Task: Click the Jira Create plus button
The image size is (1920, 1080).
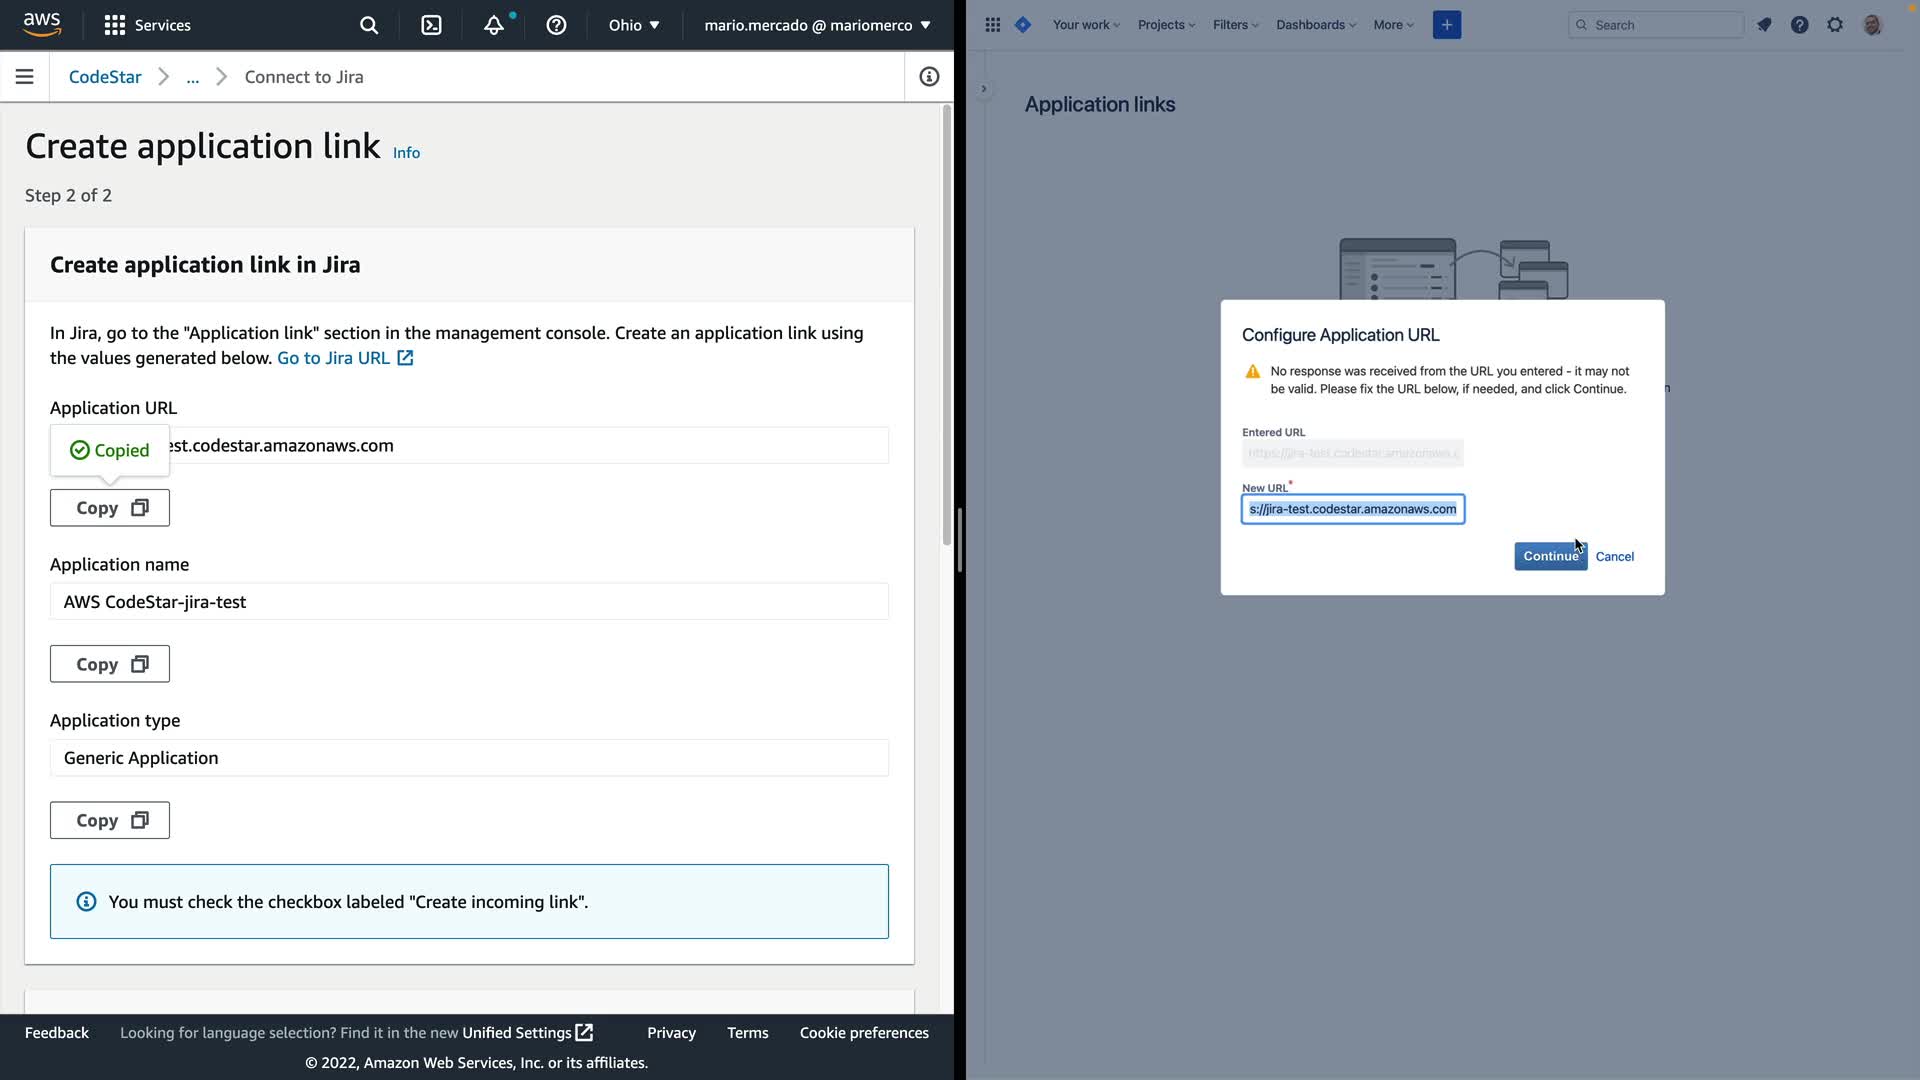Action: [1446, 25]
